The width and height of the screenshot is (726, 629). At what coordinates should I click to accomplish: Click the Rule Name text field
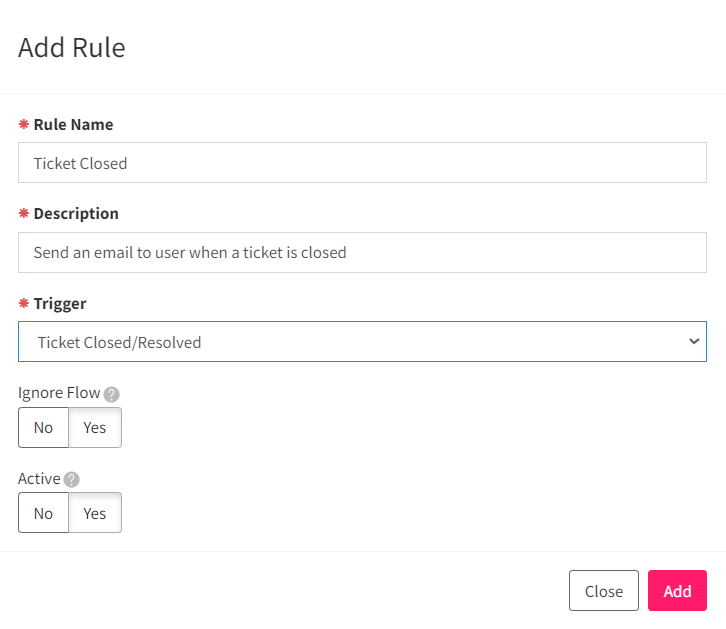[x=362, y=162]
